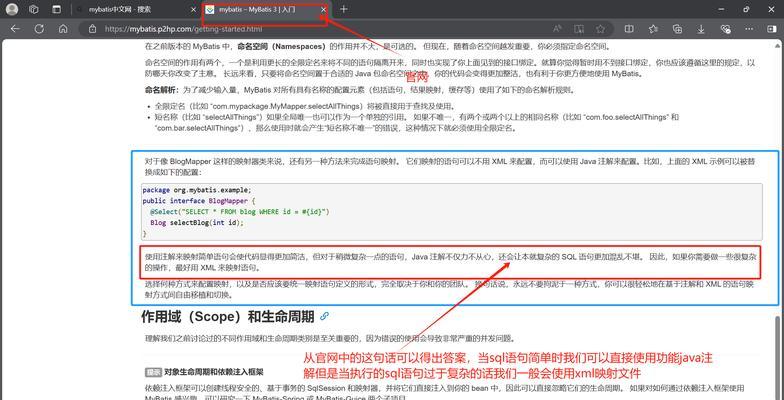Close the mybatis中文网 search tab
The height and width of the screenshot is (400, 784).
click(x=194, y=10)
